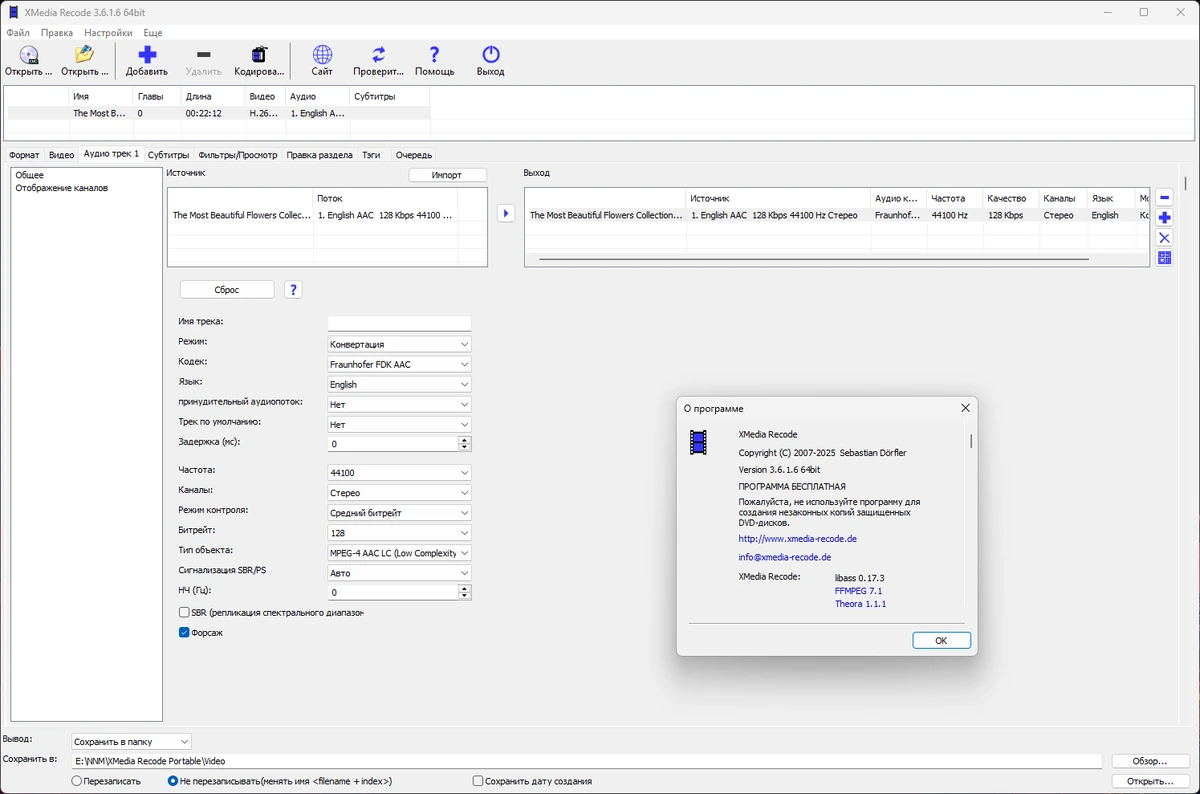Click OK in the About dialog
Image resolution: width=1200 pixels, height=794 pixels.
941,640
